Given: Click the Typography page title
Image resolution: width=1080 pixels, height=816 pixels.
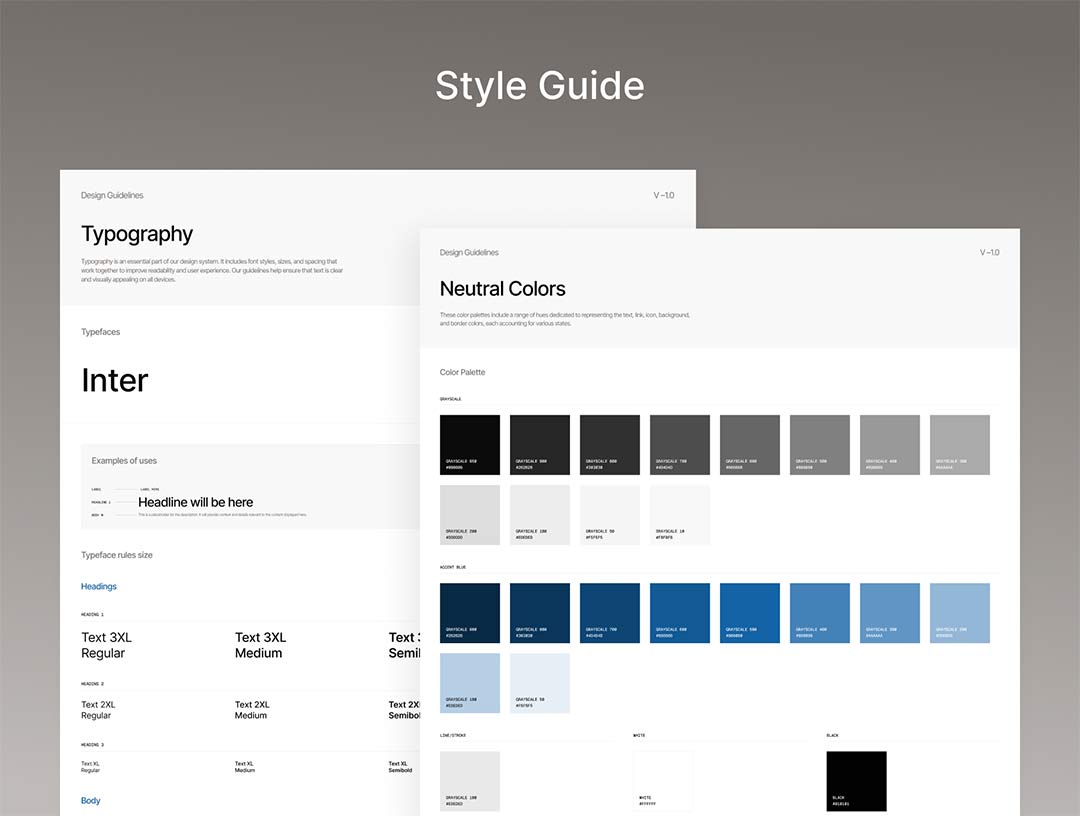Looking at the screenshot, I should (137, 234).
